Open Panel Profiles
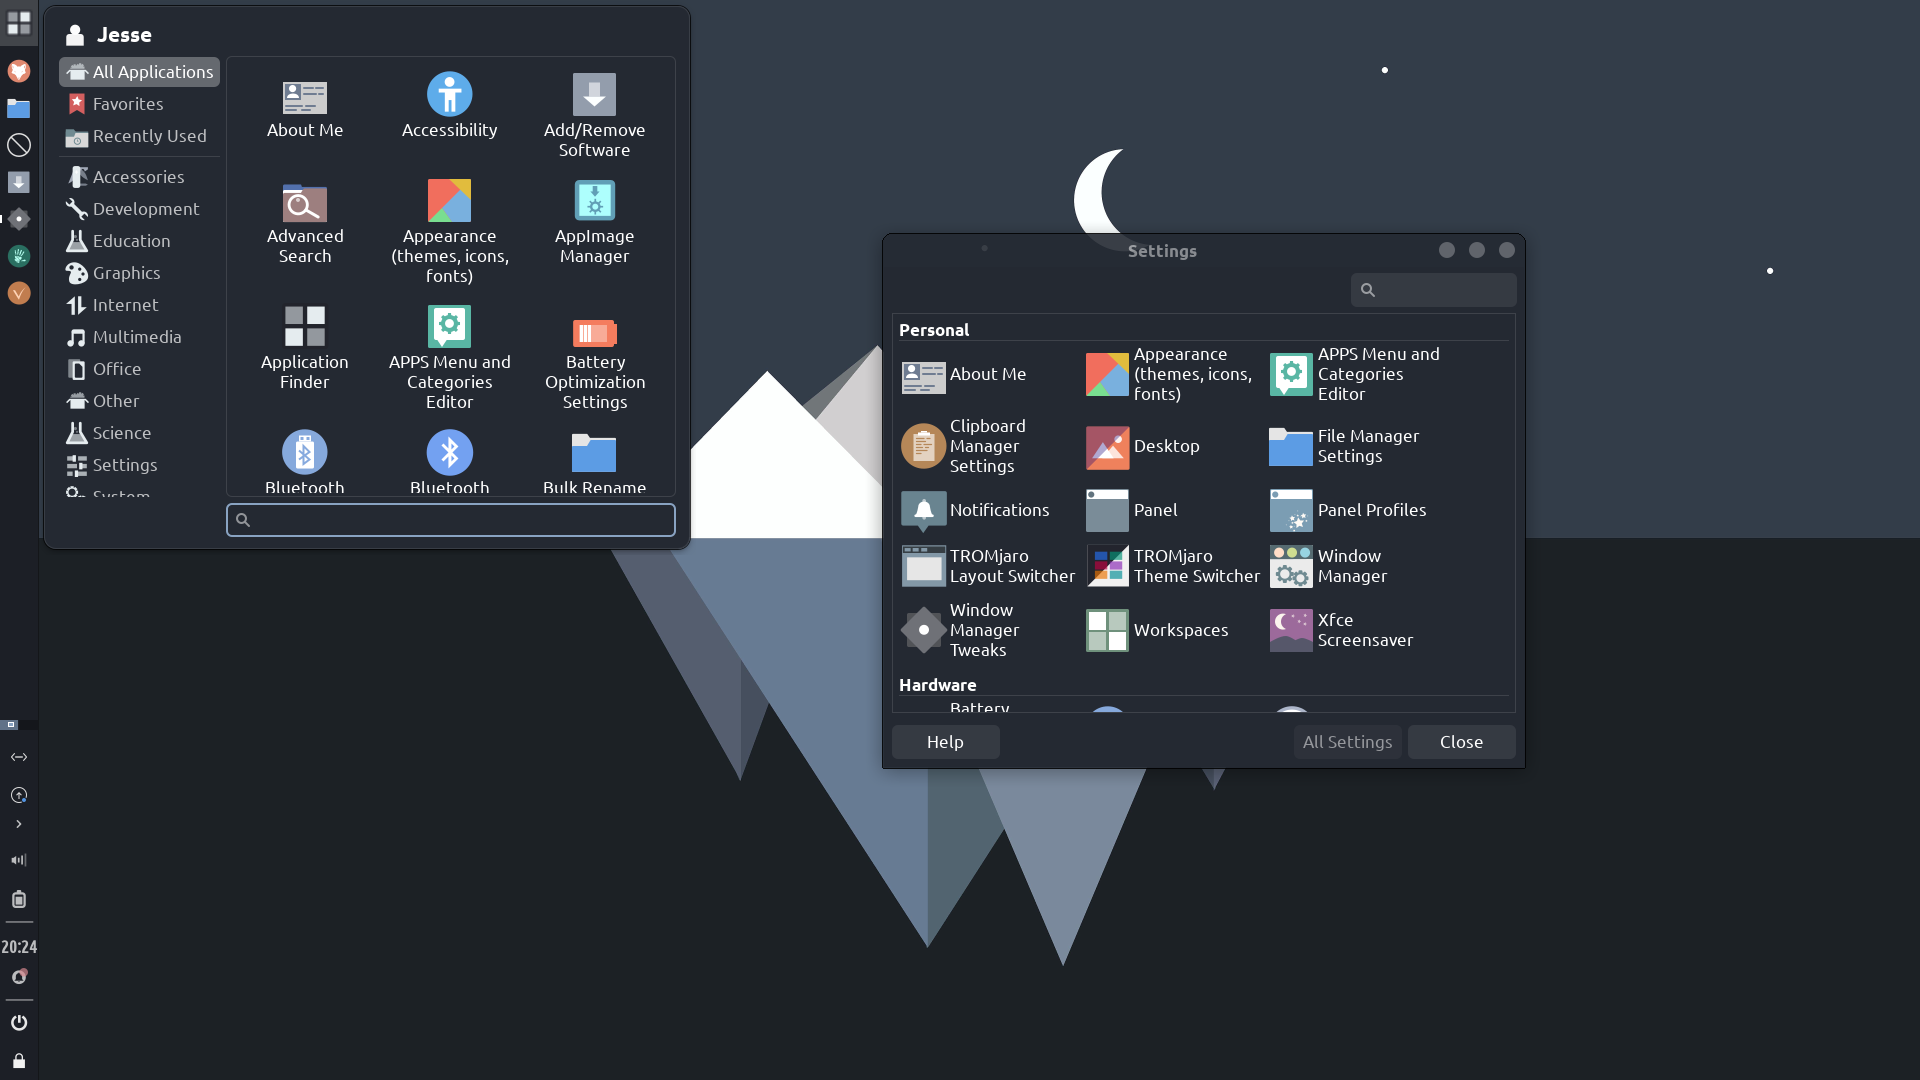This screenshot has width=1920, height=1080. (1348, 510)
